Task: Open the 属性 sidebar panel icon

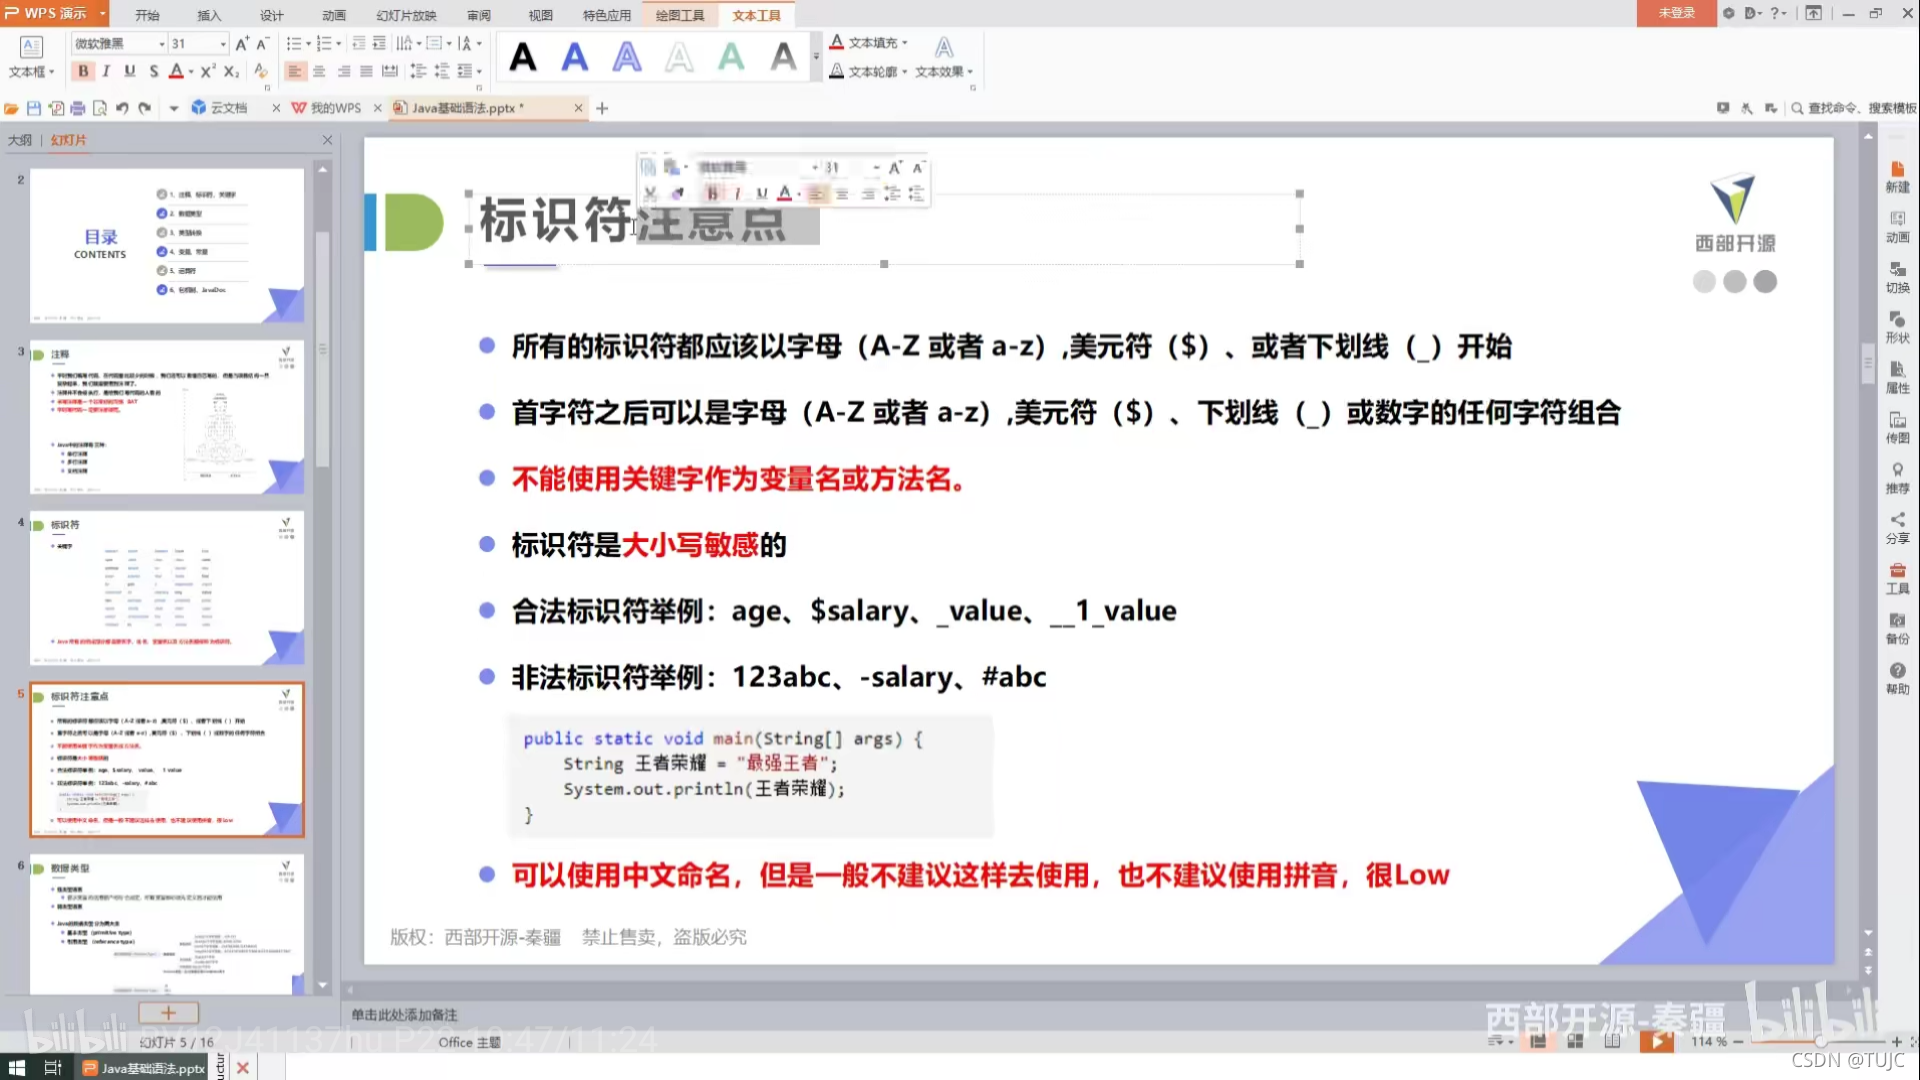Action: click(1897, 378)
